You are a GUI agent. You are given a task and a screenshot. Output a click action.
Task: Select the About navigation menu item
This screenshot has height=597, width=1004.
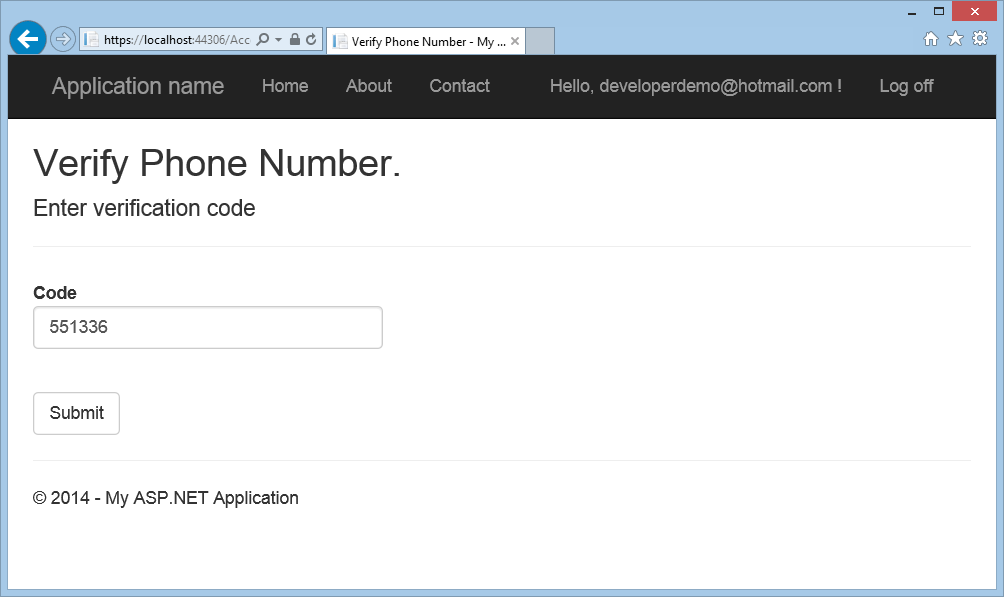pyautogui.click(x=368, y=87)
